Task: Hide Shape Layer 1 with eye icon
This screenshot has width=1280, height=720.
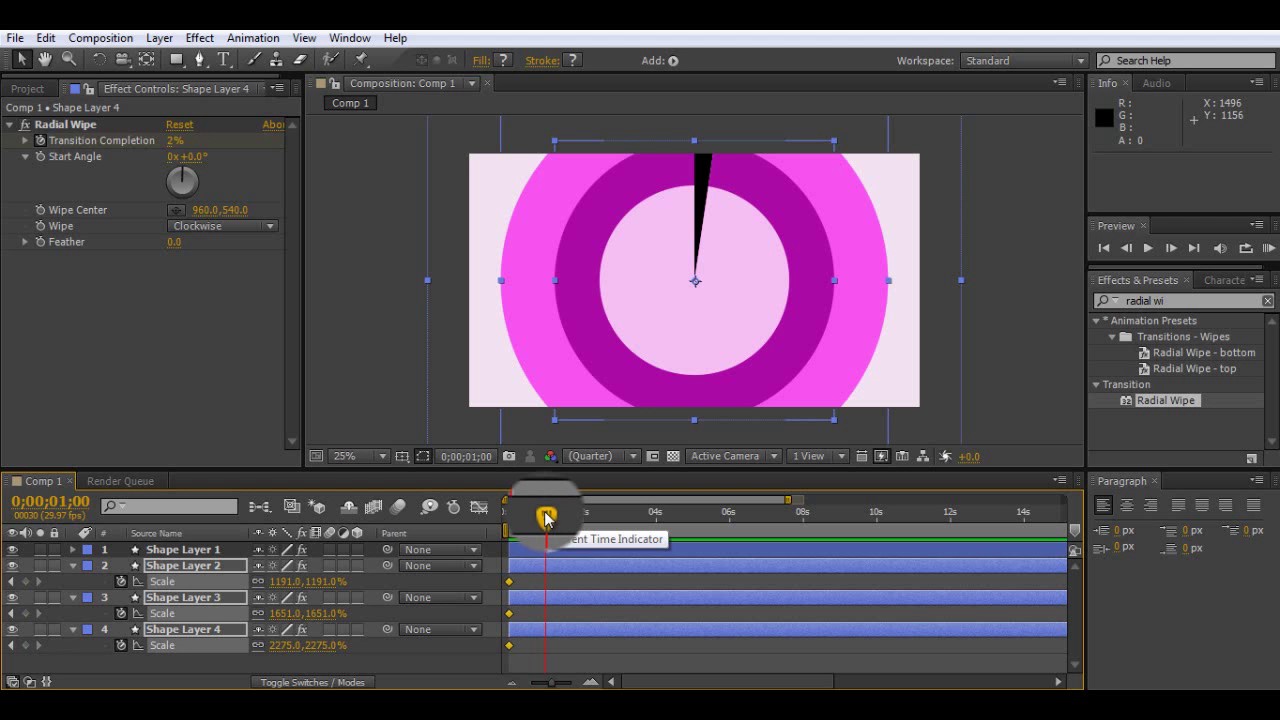Action: click(x=12, y=550)
